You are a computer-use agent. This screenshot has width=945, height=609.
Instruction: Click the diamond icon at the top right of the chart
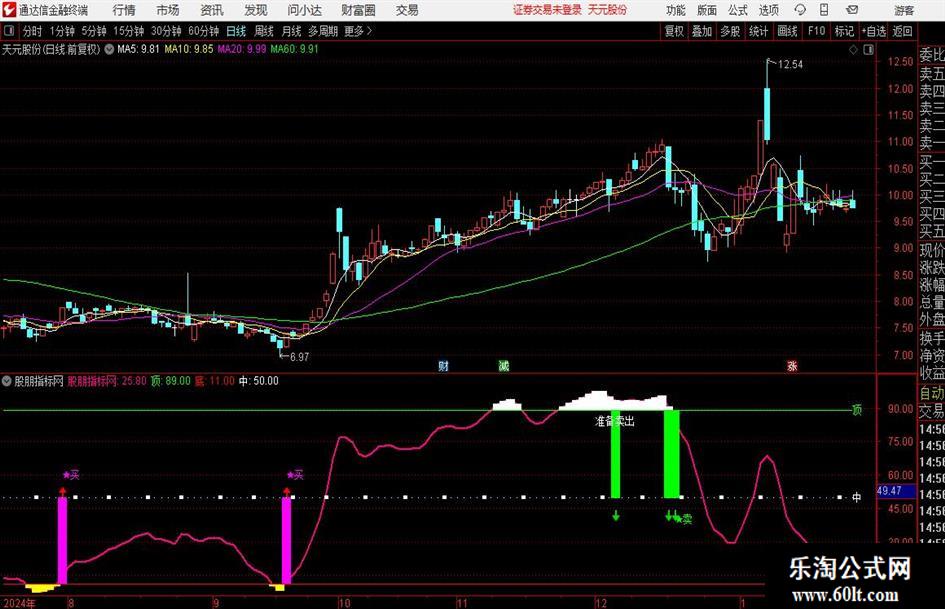pyautogui.click(x=853, y=50)
